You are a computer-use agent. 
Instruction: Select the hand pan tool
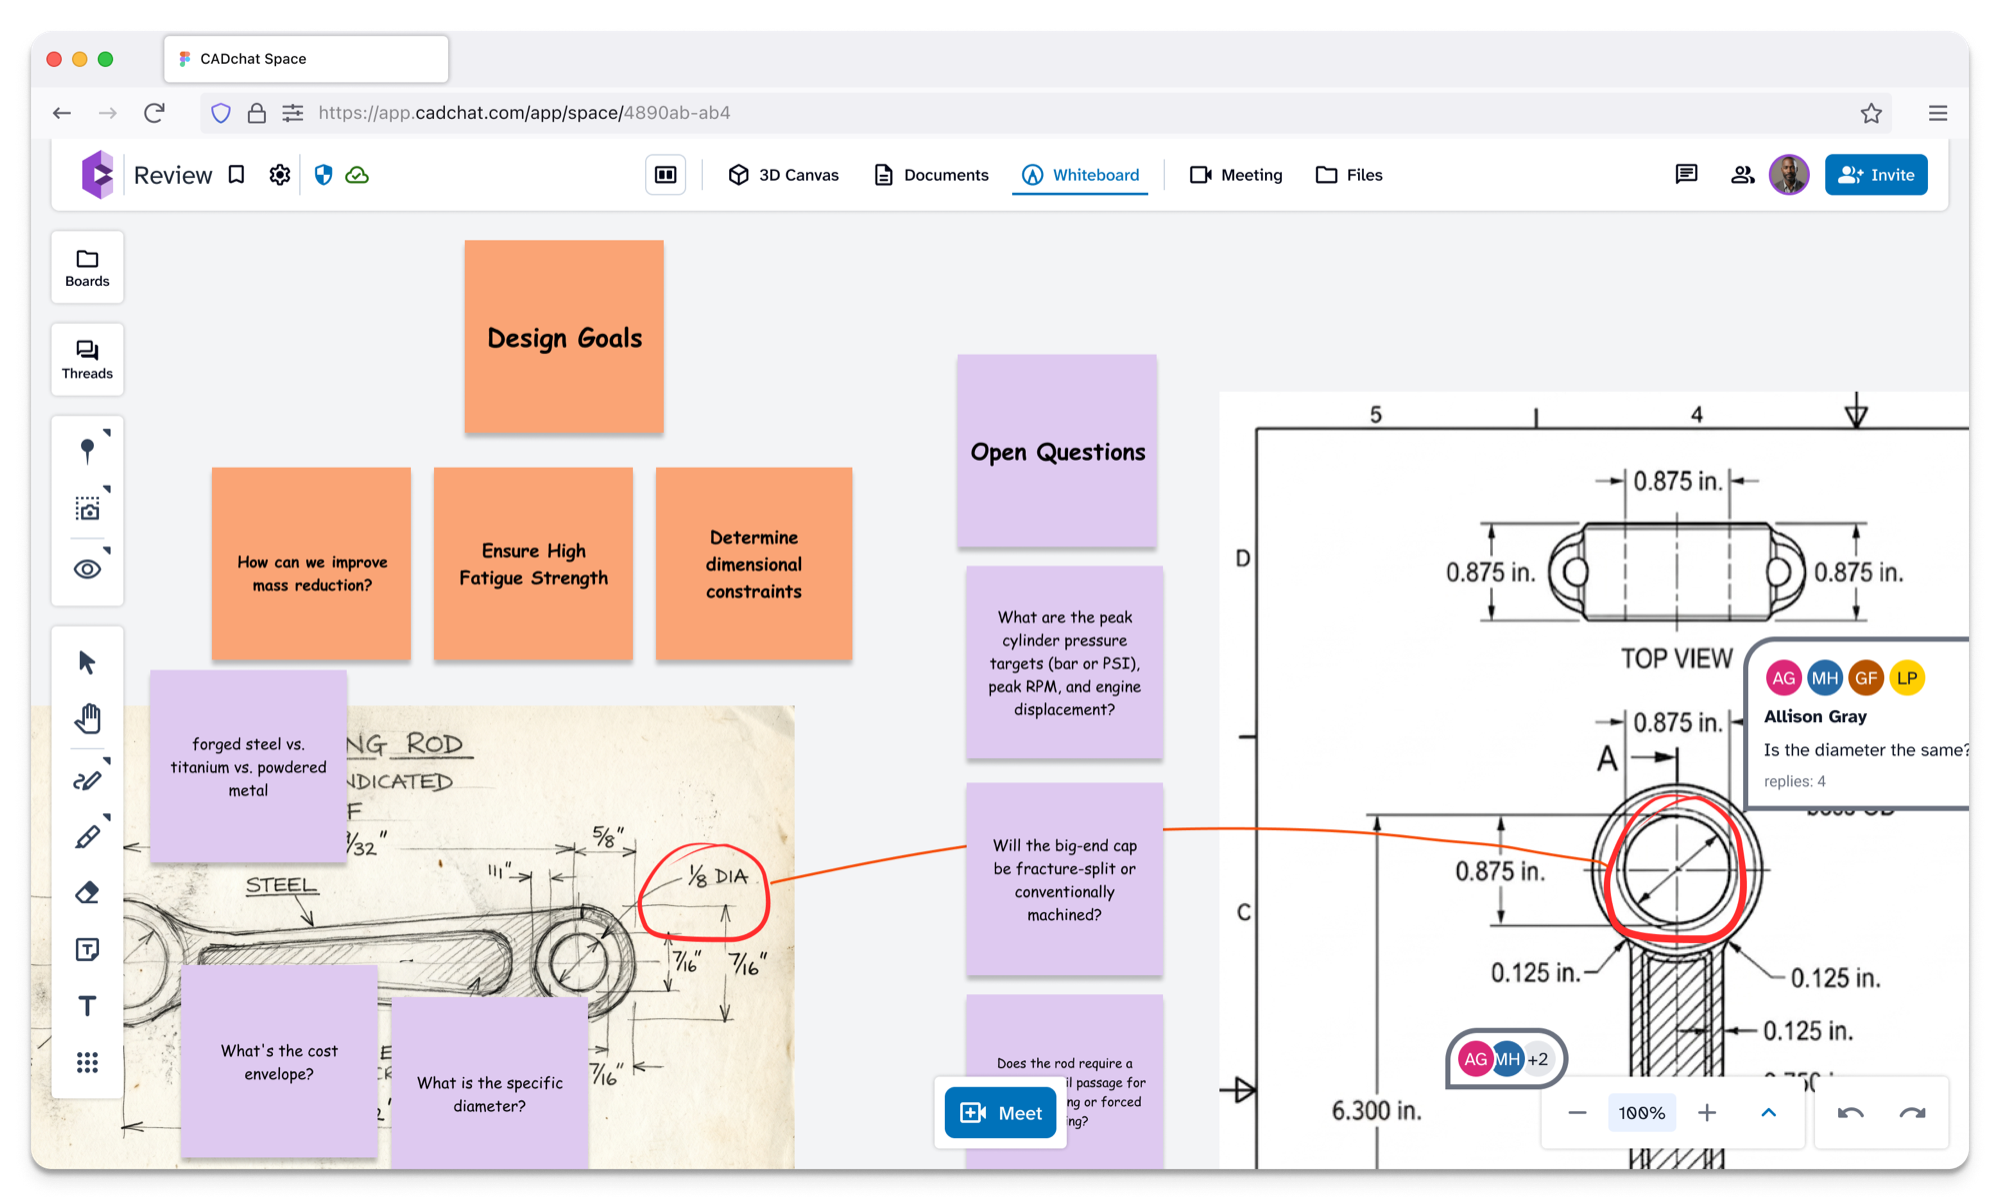87,719
